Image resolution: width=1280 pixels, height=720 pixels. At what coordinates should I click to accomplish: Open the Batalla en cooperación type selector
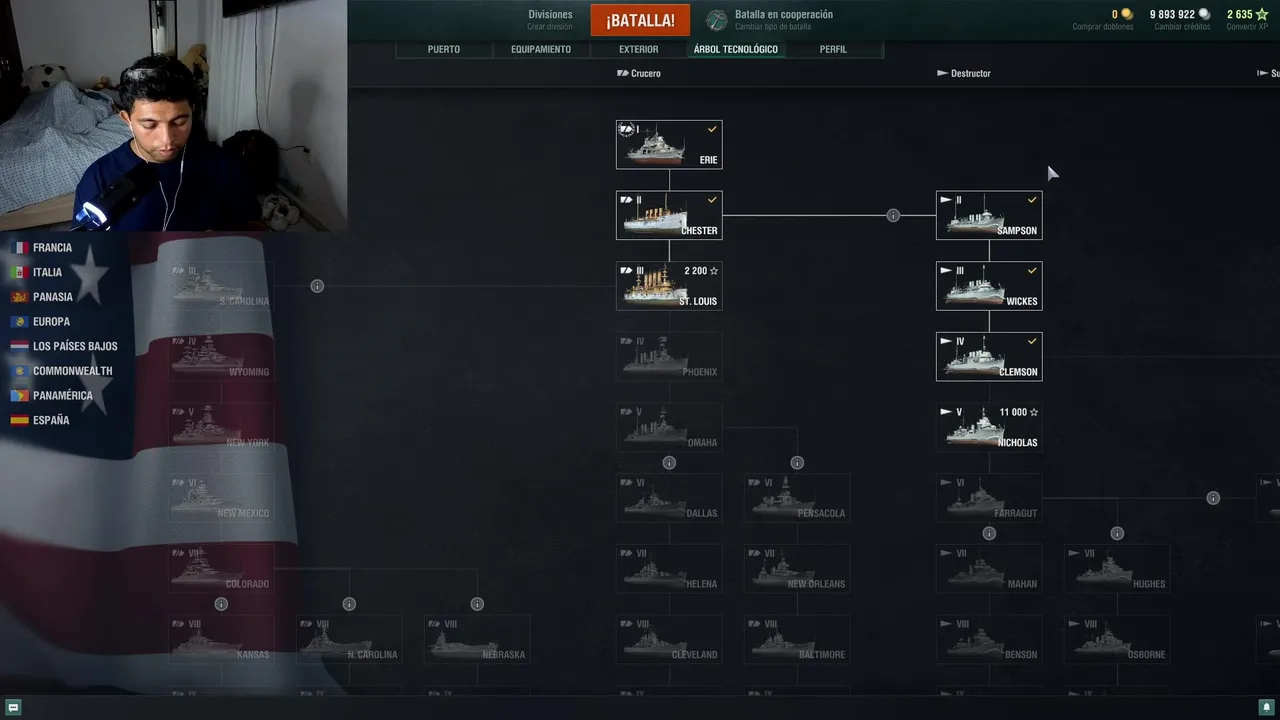click(x=783, y=20)
